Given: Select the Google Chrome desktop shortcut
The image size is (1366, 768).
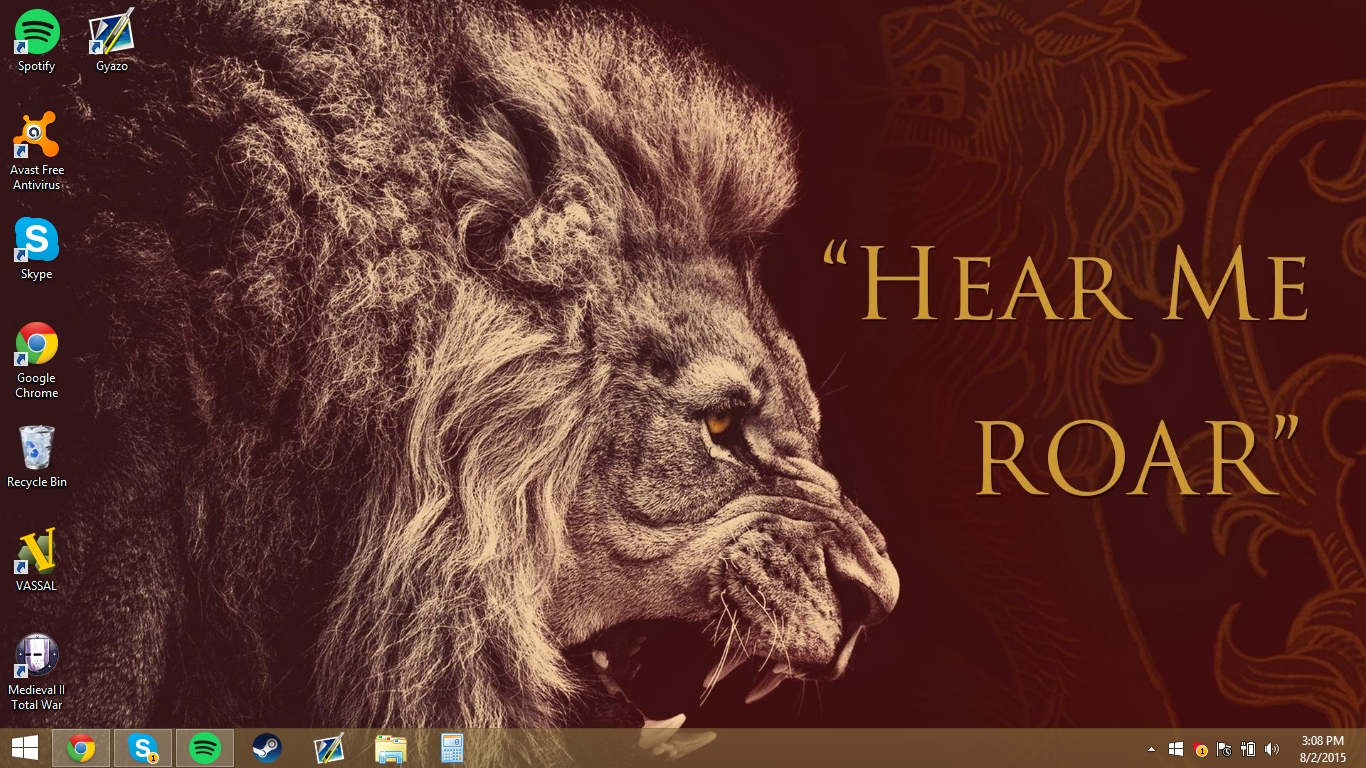Looking at the screenshot, I should (37, 360).
